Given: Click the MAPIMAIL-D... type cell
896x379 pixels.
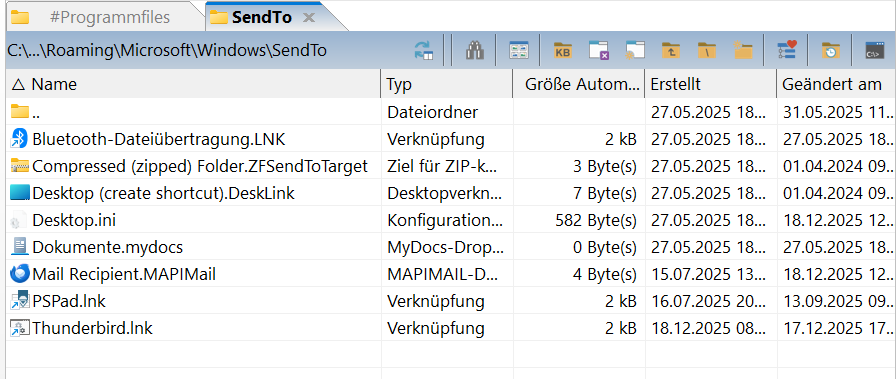Looking at the screenshot, I should [442, 274].
